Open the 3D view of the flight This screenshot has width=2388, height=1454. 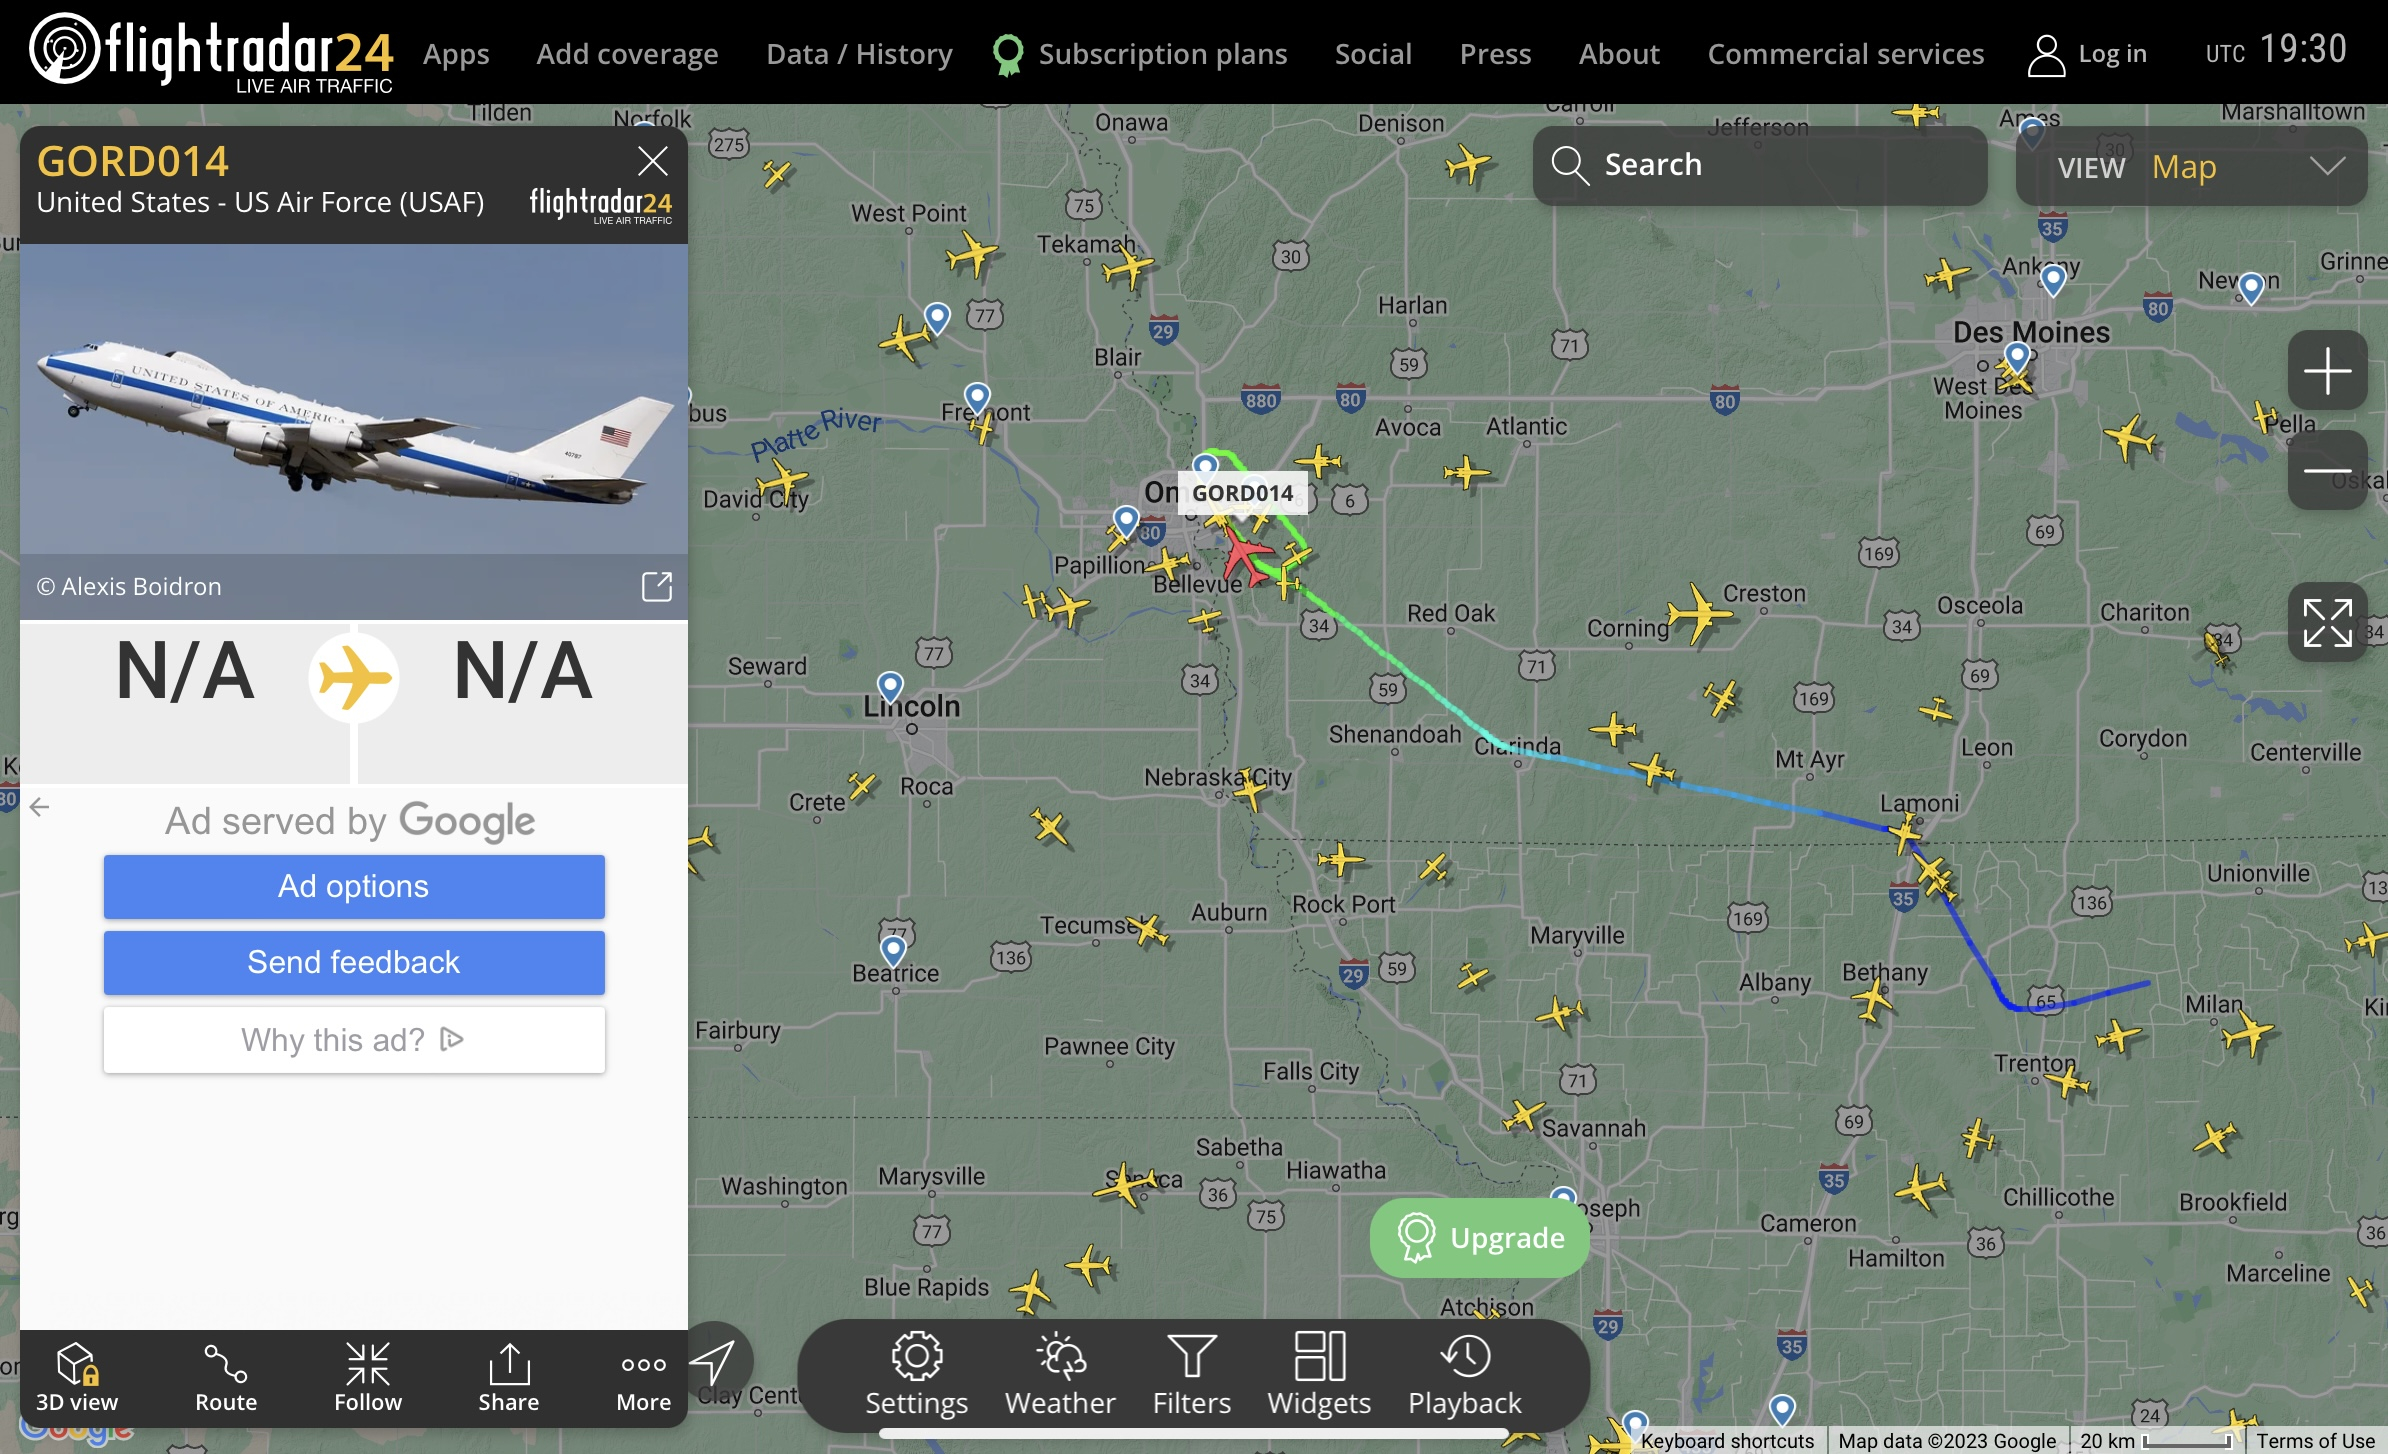point(77,1377)
